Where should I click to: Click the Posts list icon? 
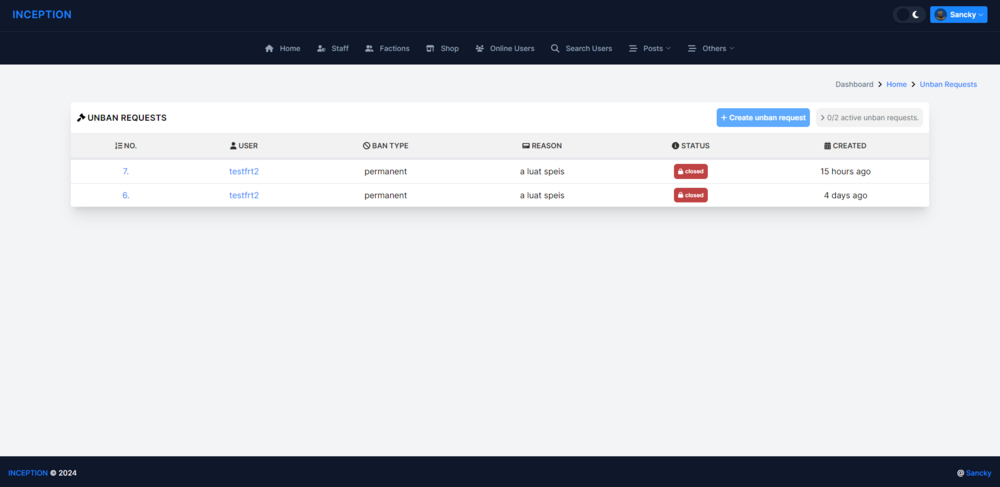point(633,48)
